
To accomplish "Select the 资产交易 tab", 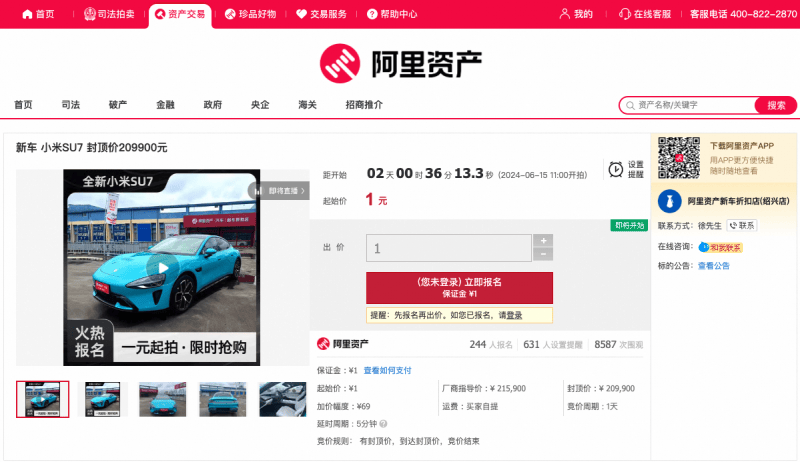I will tap(180, 14).
